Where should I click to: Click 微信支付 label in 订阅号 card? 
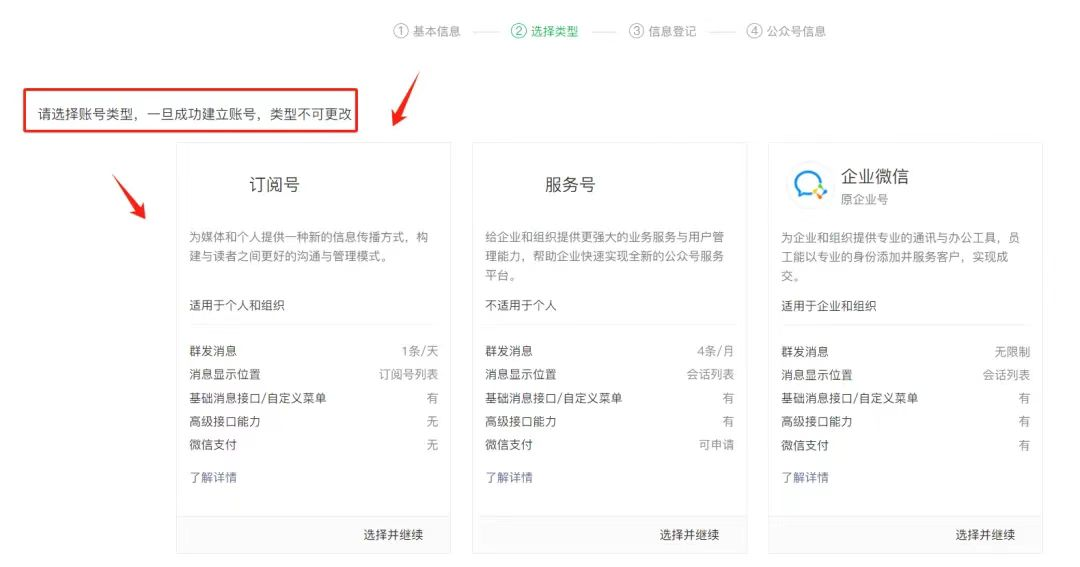click(x=214, y=445)
